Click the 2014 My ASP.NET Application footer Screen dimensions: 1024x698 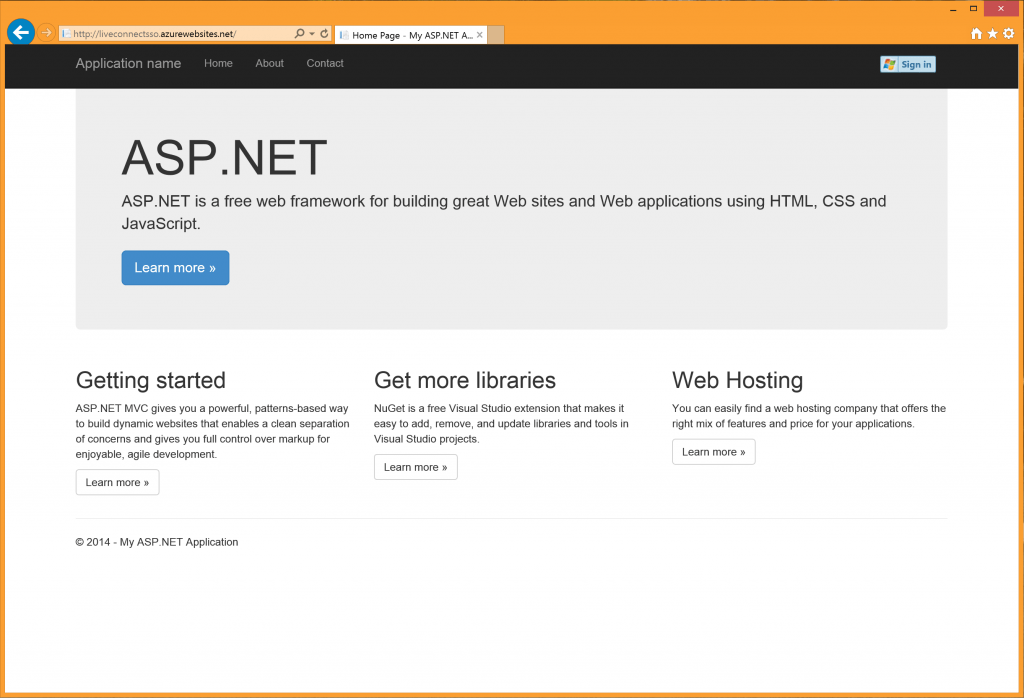pos(157,542)
